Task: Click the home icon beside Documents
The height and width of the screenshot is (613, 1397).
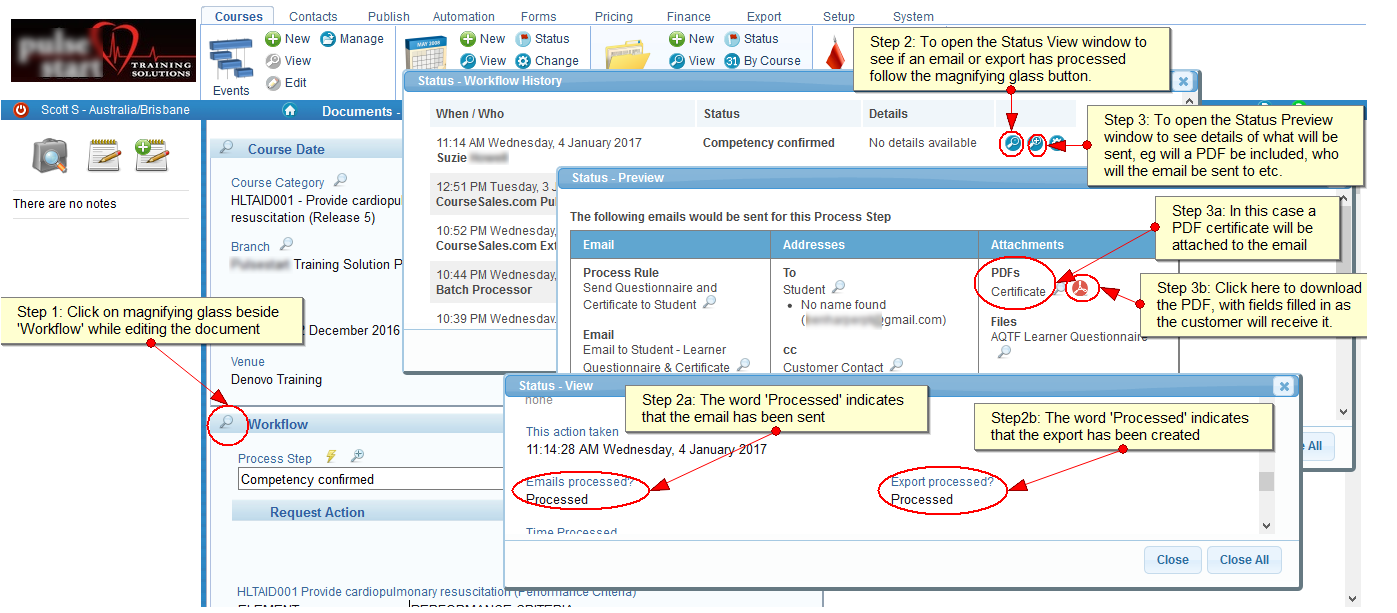Action: point(290,110)
